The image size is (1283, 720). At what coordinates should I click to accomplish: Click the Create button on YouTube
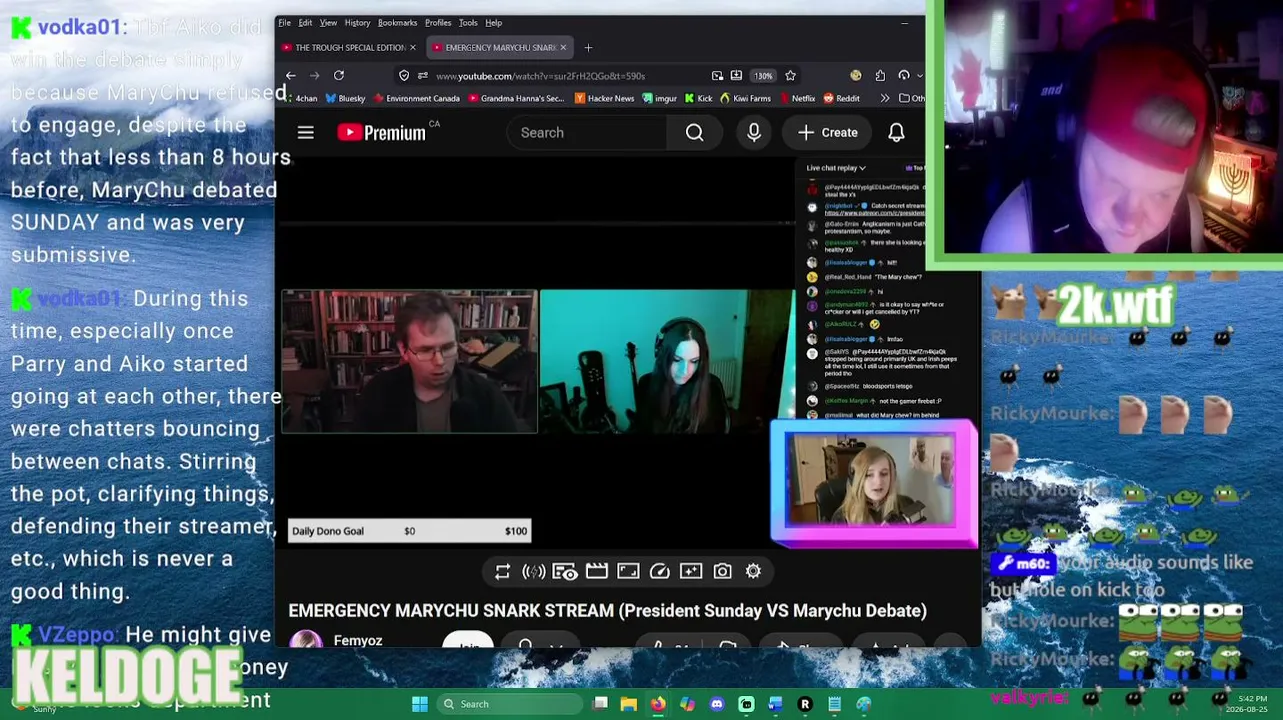click(828, 133)
